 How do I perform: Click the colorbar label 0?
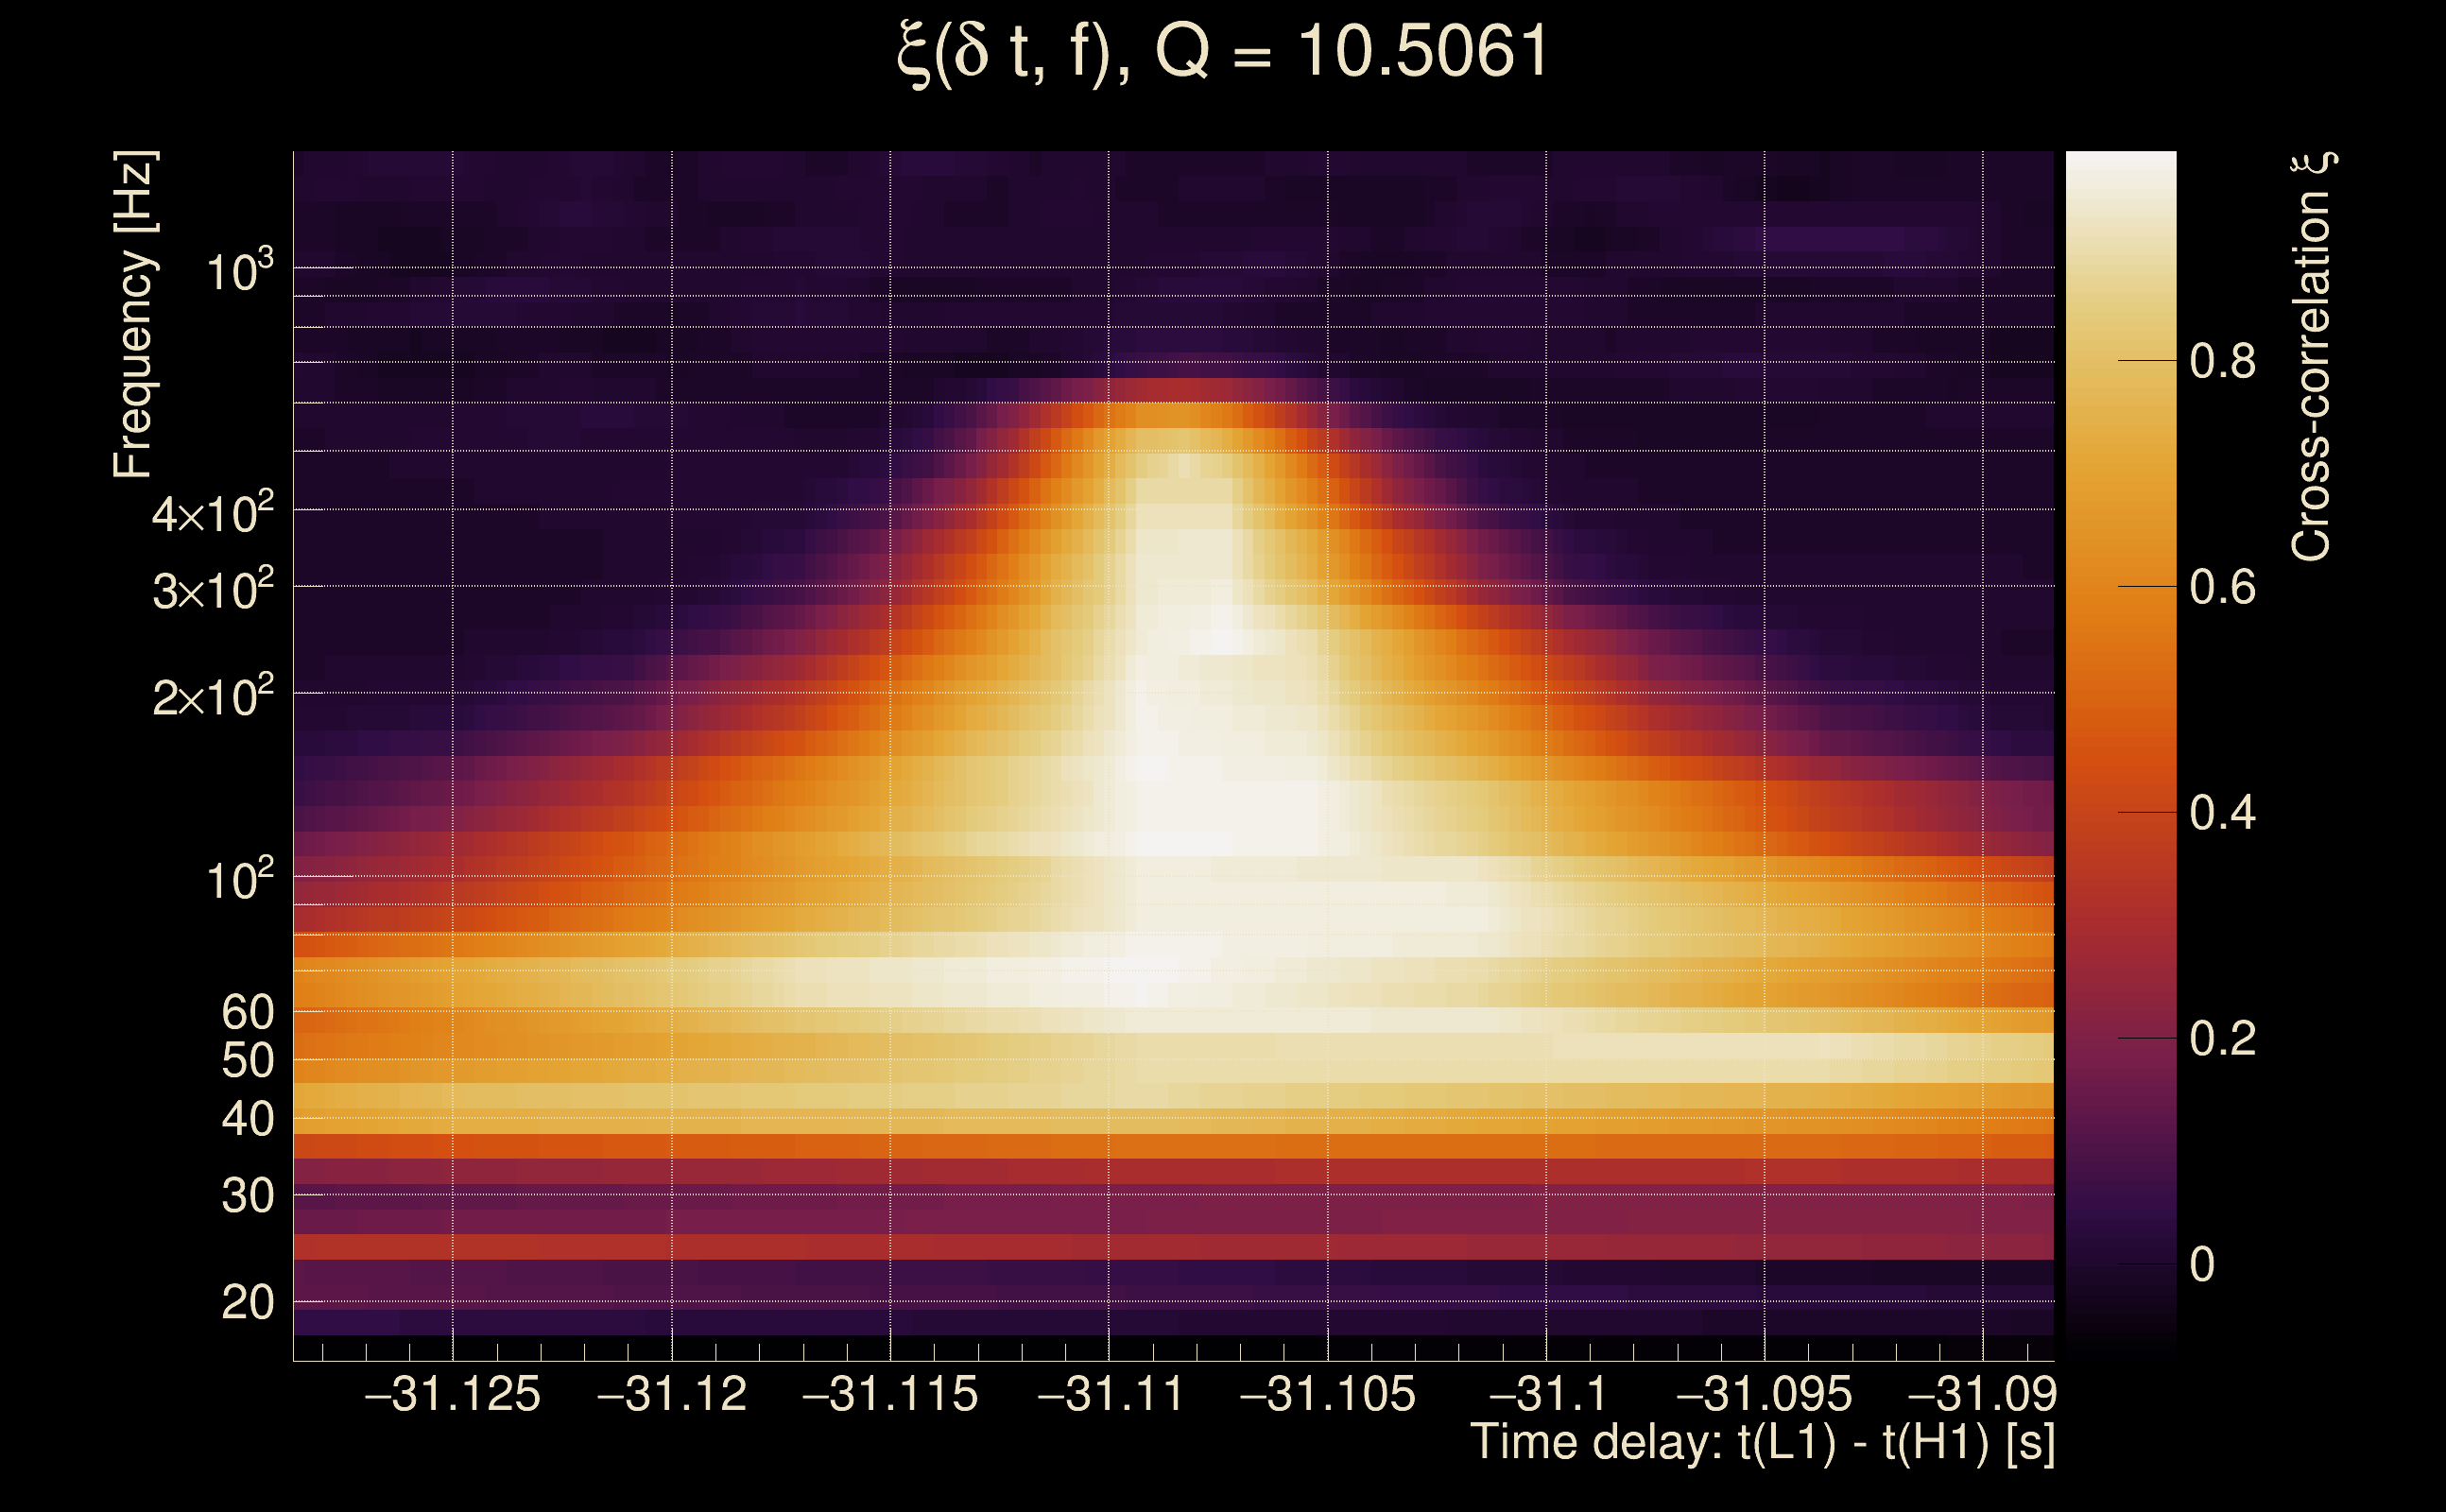(x=2202, y=1265)
